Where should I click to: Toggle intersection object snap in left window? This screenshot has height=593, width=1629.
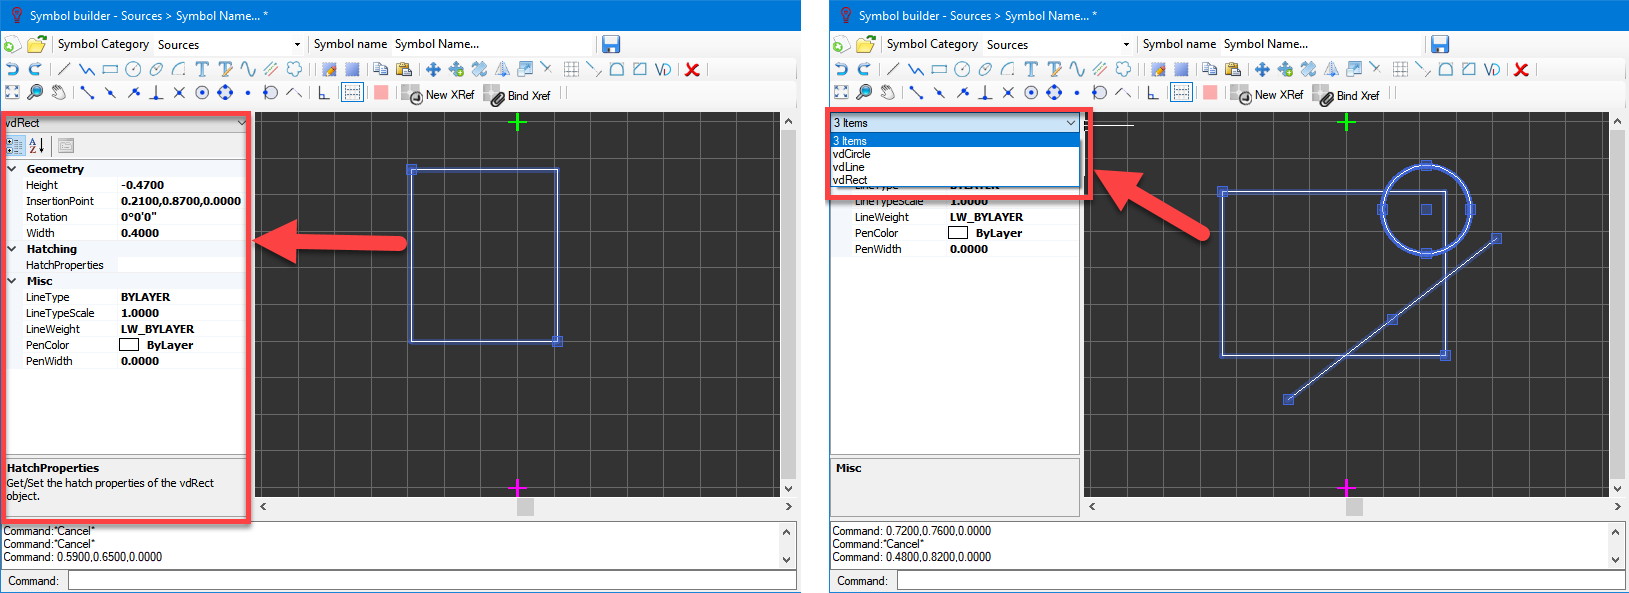click(179, 93)
